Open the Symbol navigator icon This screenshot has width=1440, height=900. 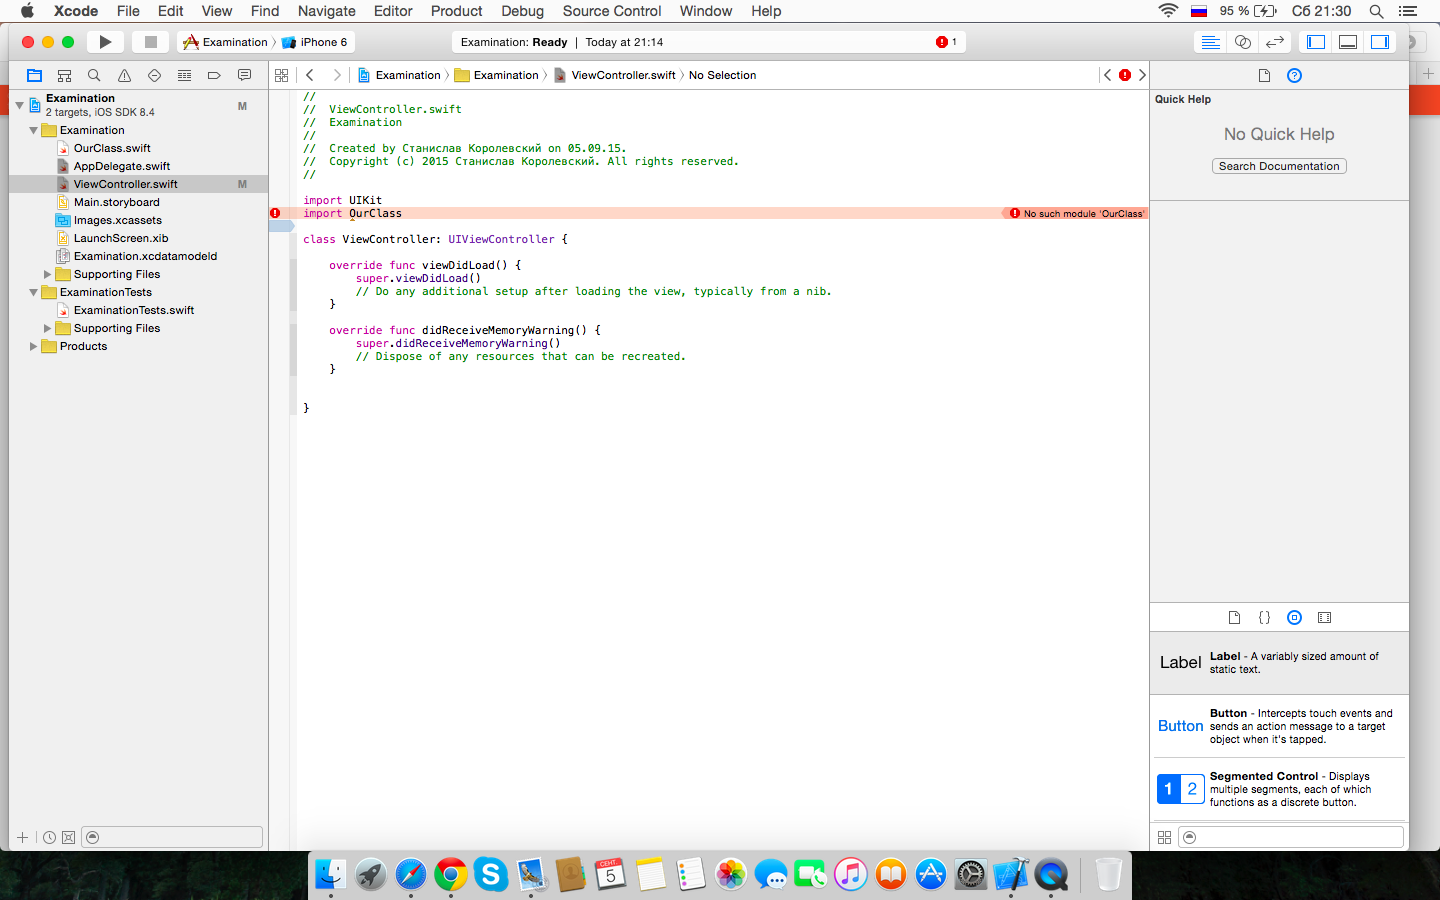[x=64, y=75]
